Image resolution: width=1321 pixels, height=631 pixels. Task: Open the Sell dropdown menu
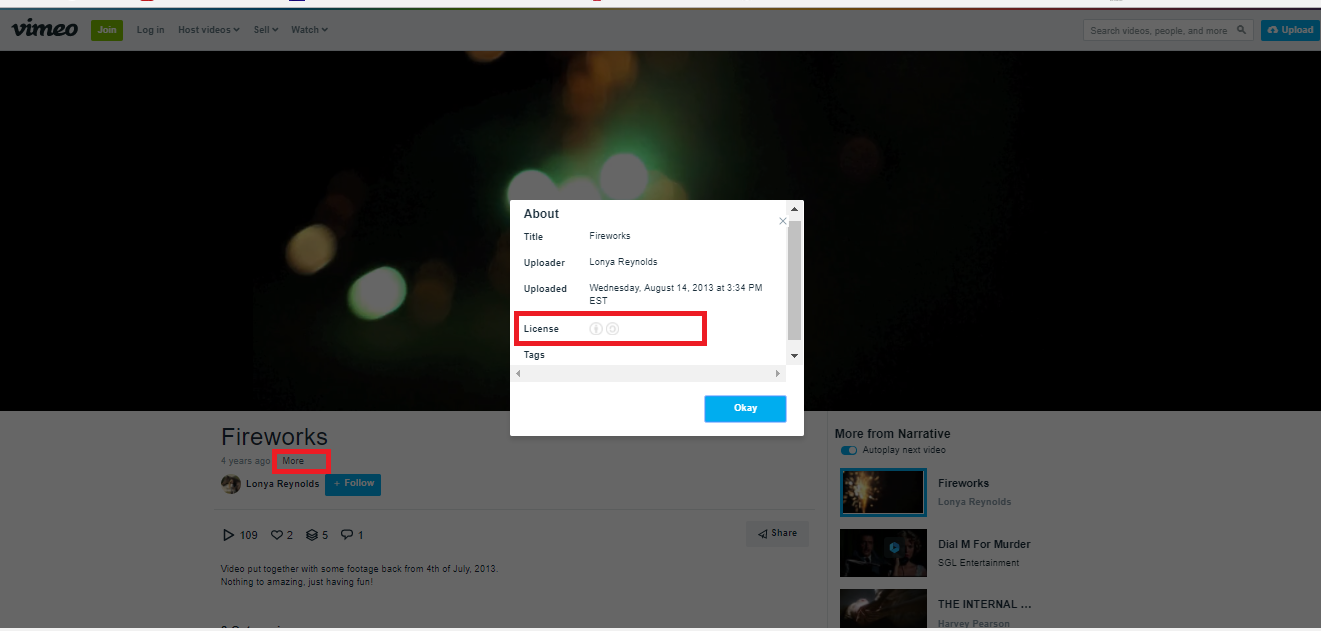click(265, 30)
